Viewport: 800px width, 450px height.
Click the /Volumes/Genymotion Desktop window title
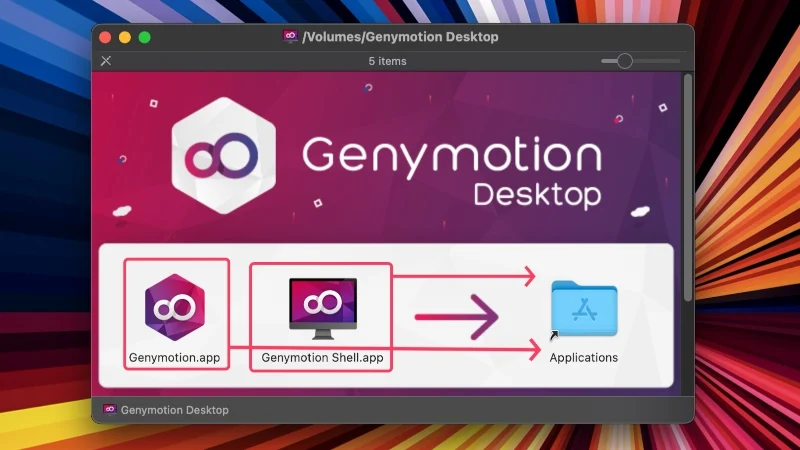tap(400, 37)
